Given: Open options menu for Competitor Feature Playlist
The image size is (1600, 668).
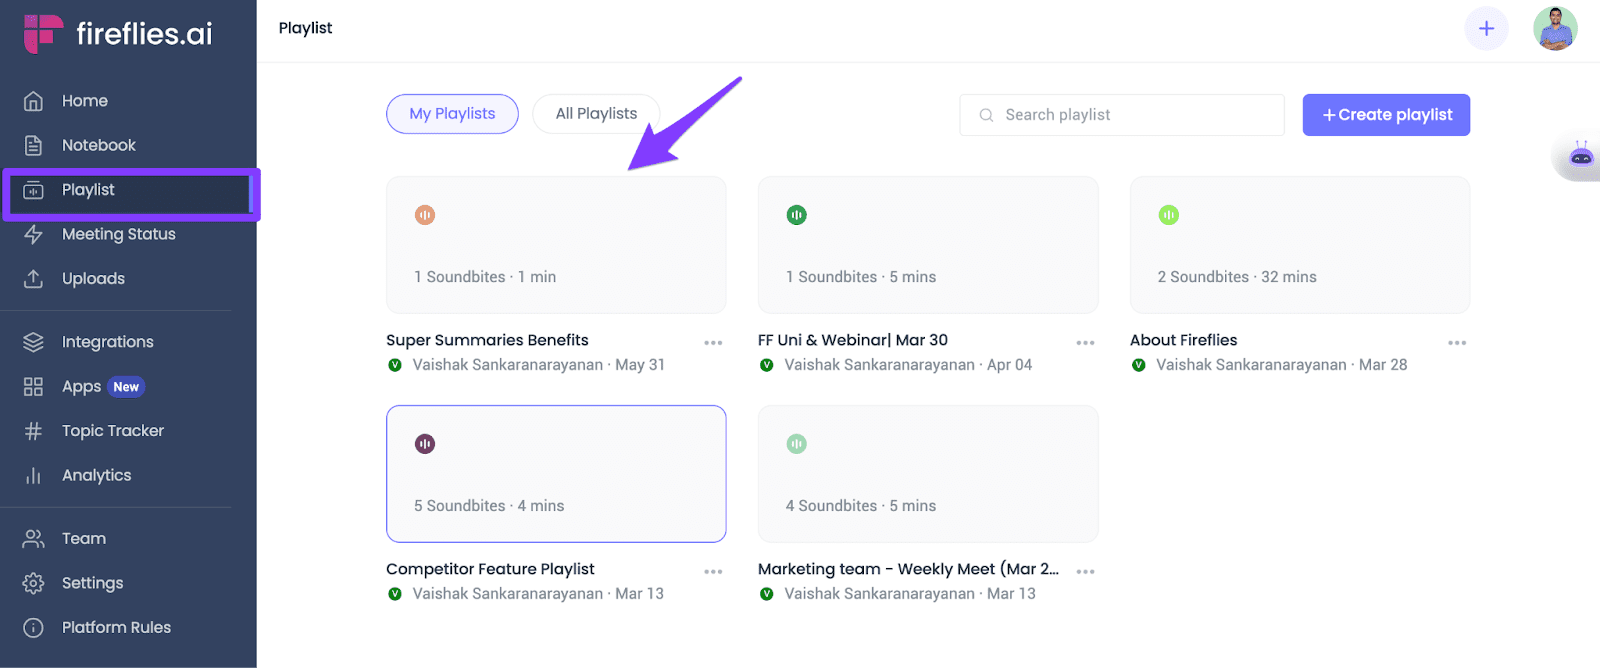Looking at the screenshot, I should [x=713, y=572].
